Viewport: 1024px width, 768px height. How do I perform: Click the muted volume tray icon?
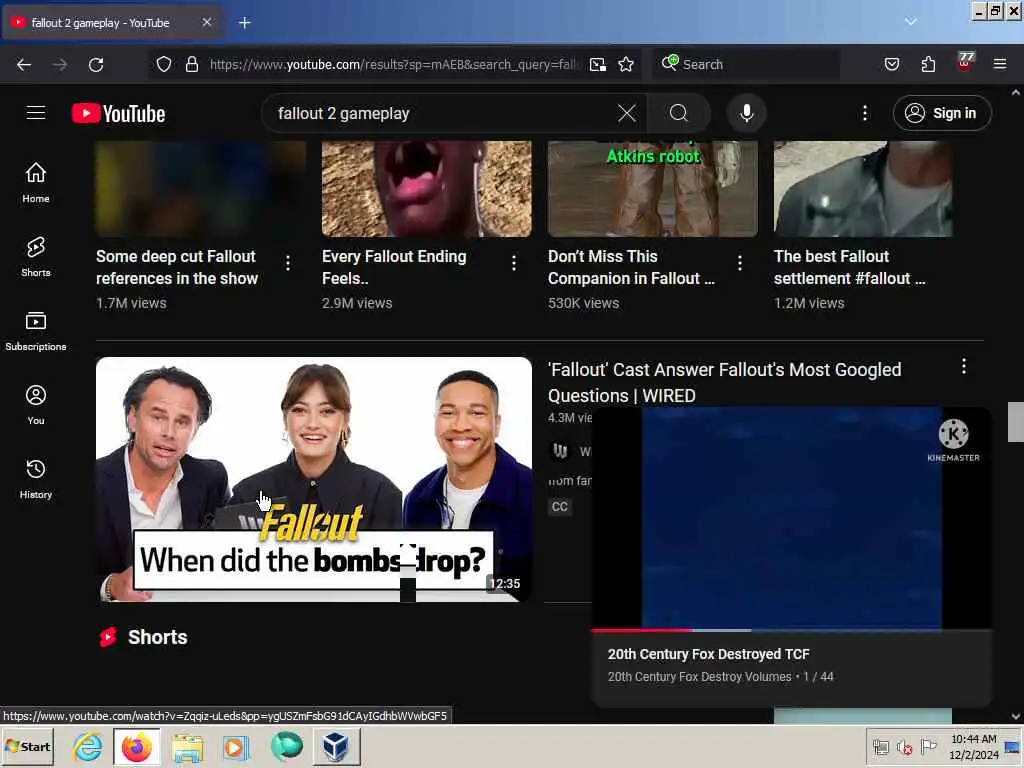904,746
